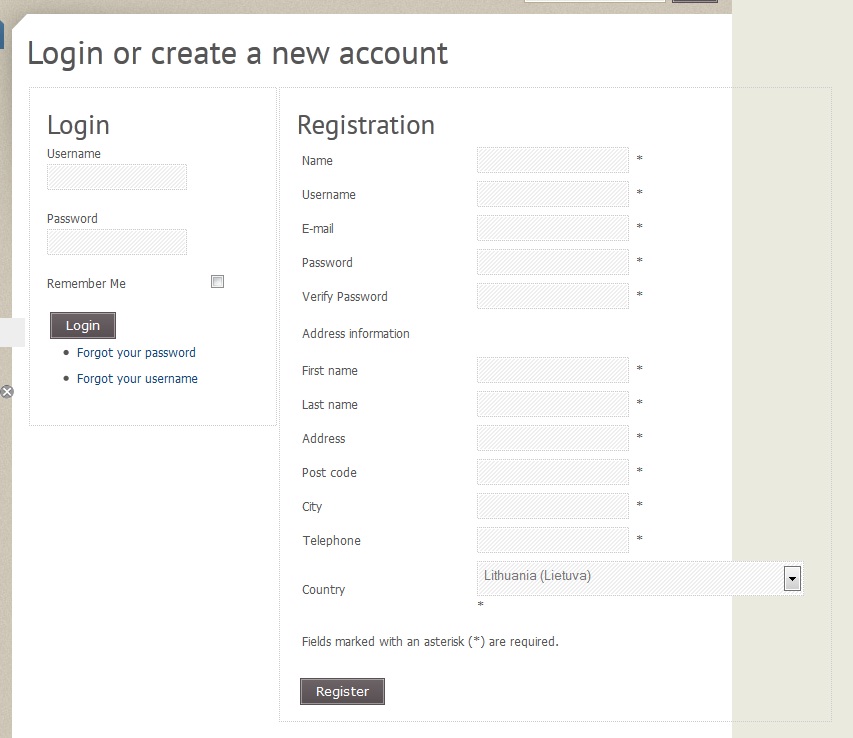Click the Password field in Login panel
853x738 pixels.
[117, 242]
